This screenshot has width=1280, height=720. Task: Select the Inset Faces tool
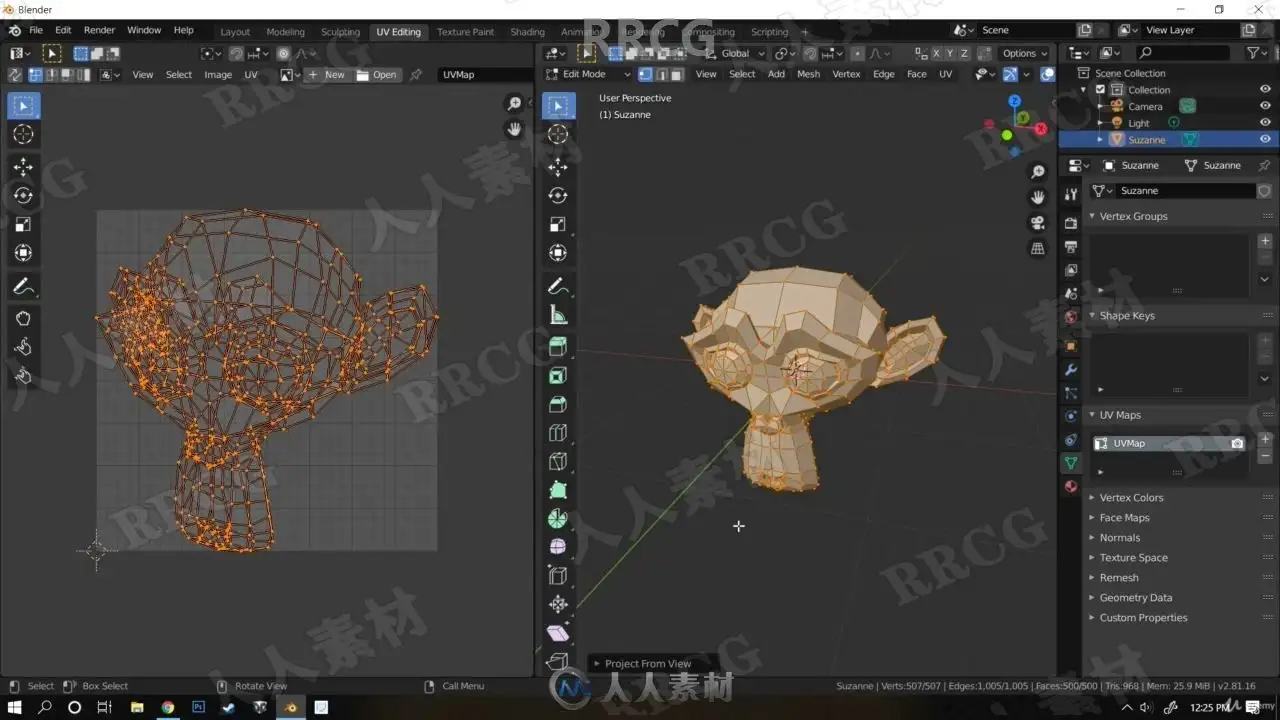click(x=558, y=375)
